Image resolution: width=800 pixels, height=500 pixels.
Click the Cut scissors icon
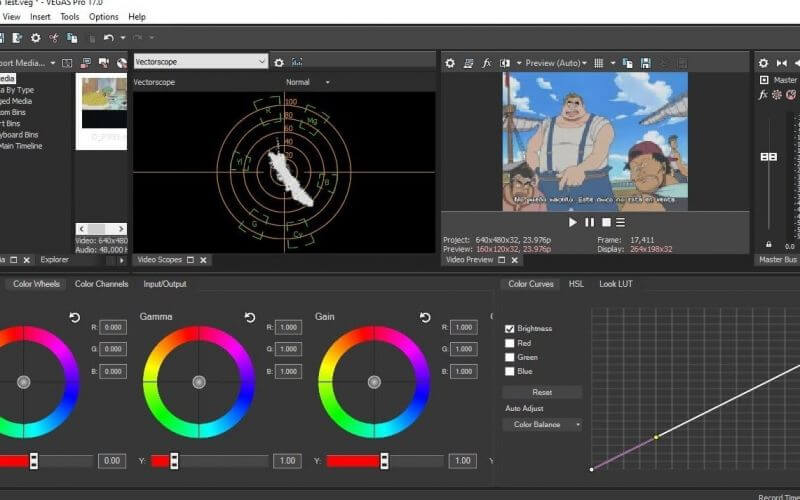(x=54, y=38)
